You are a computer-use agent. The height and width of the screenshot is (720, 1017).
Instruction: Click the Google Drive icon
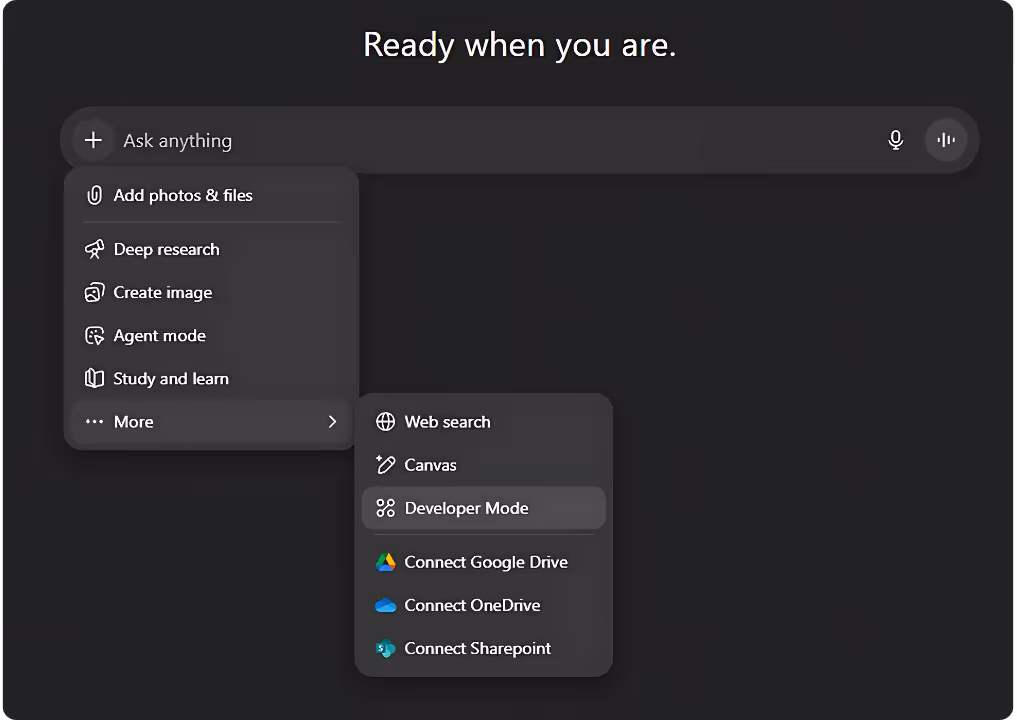click(x=385, y=562)
